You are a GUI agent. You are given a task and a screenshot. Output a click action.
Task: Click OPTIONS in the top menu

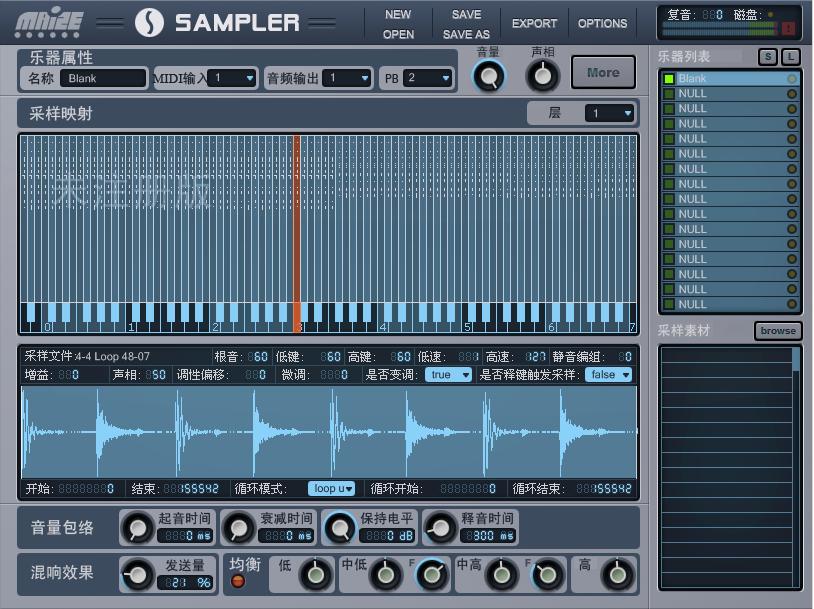602,23
